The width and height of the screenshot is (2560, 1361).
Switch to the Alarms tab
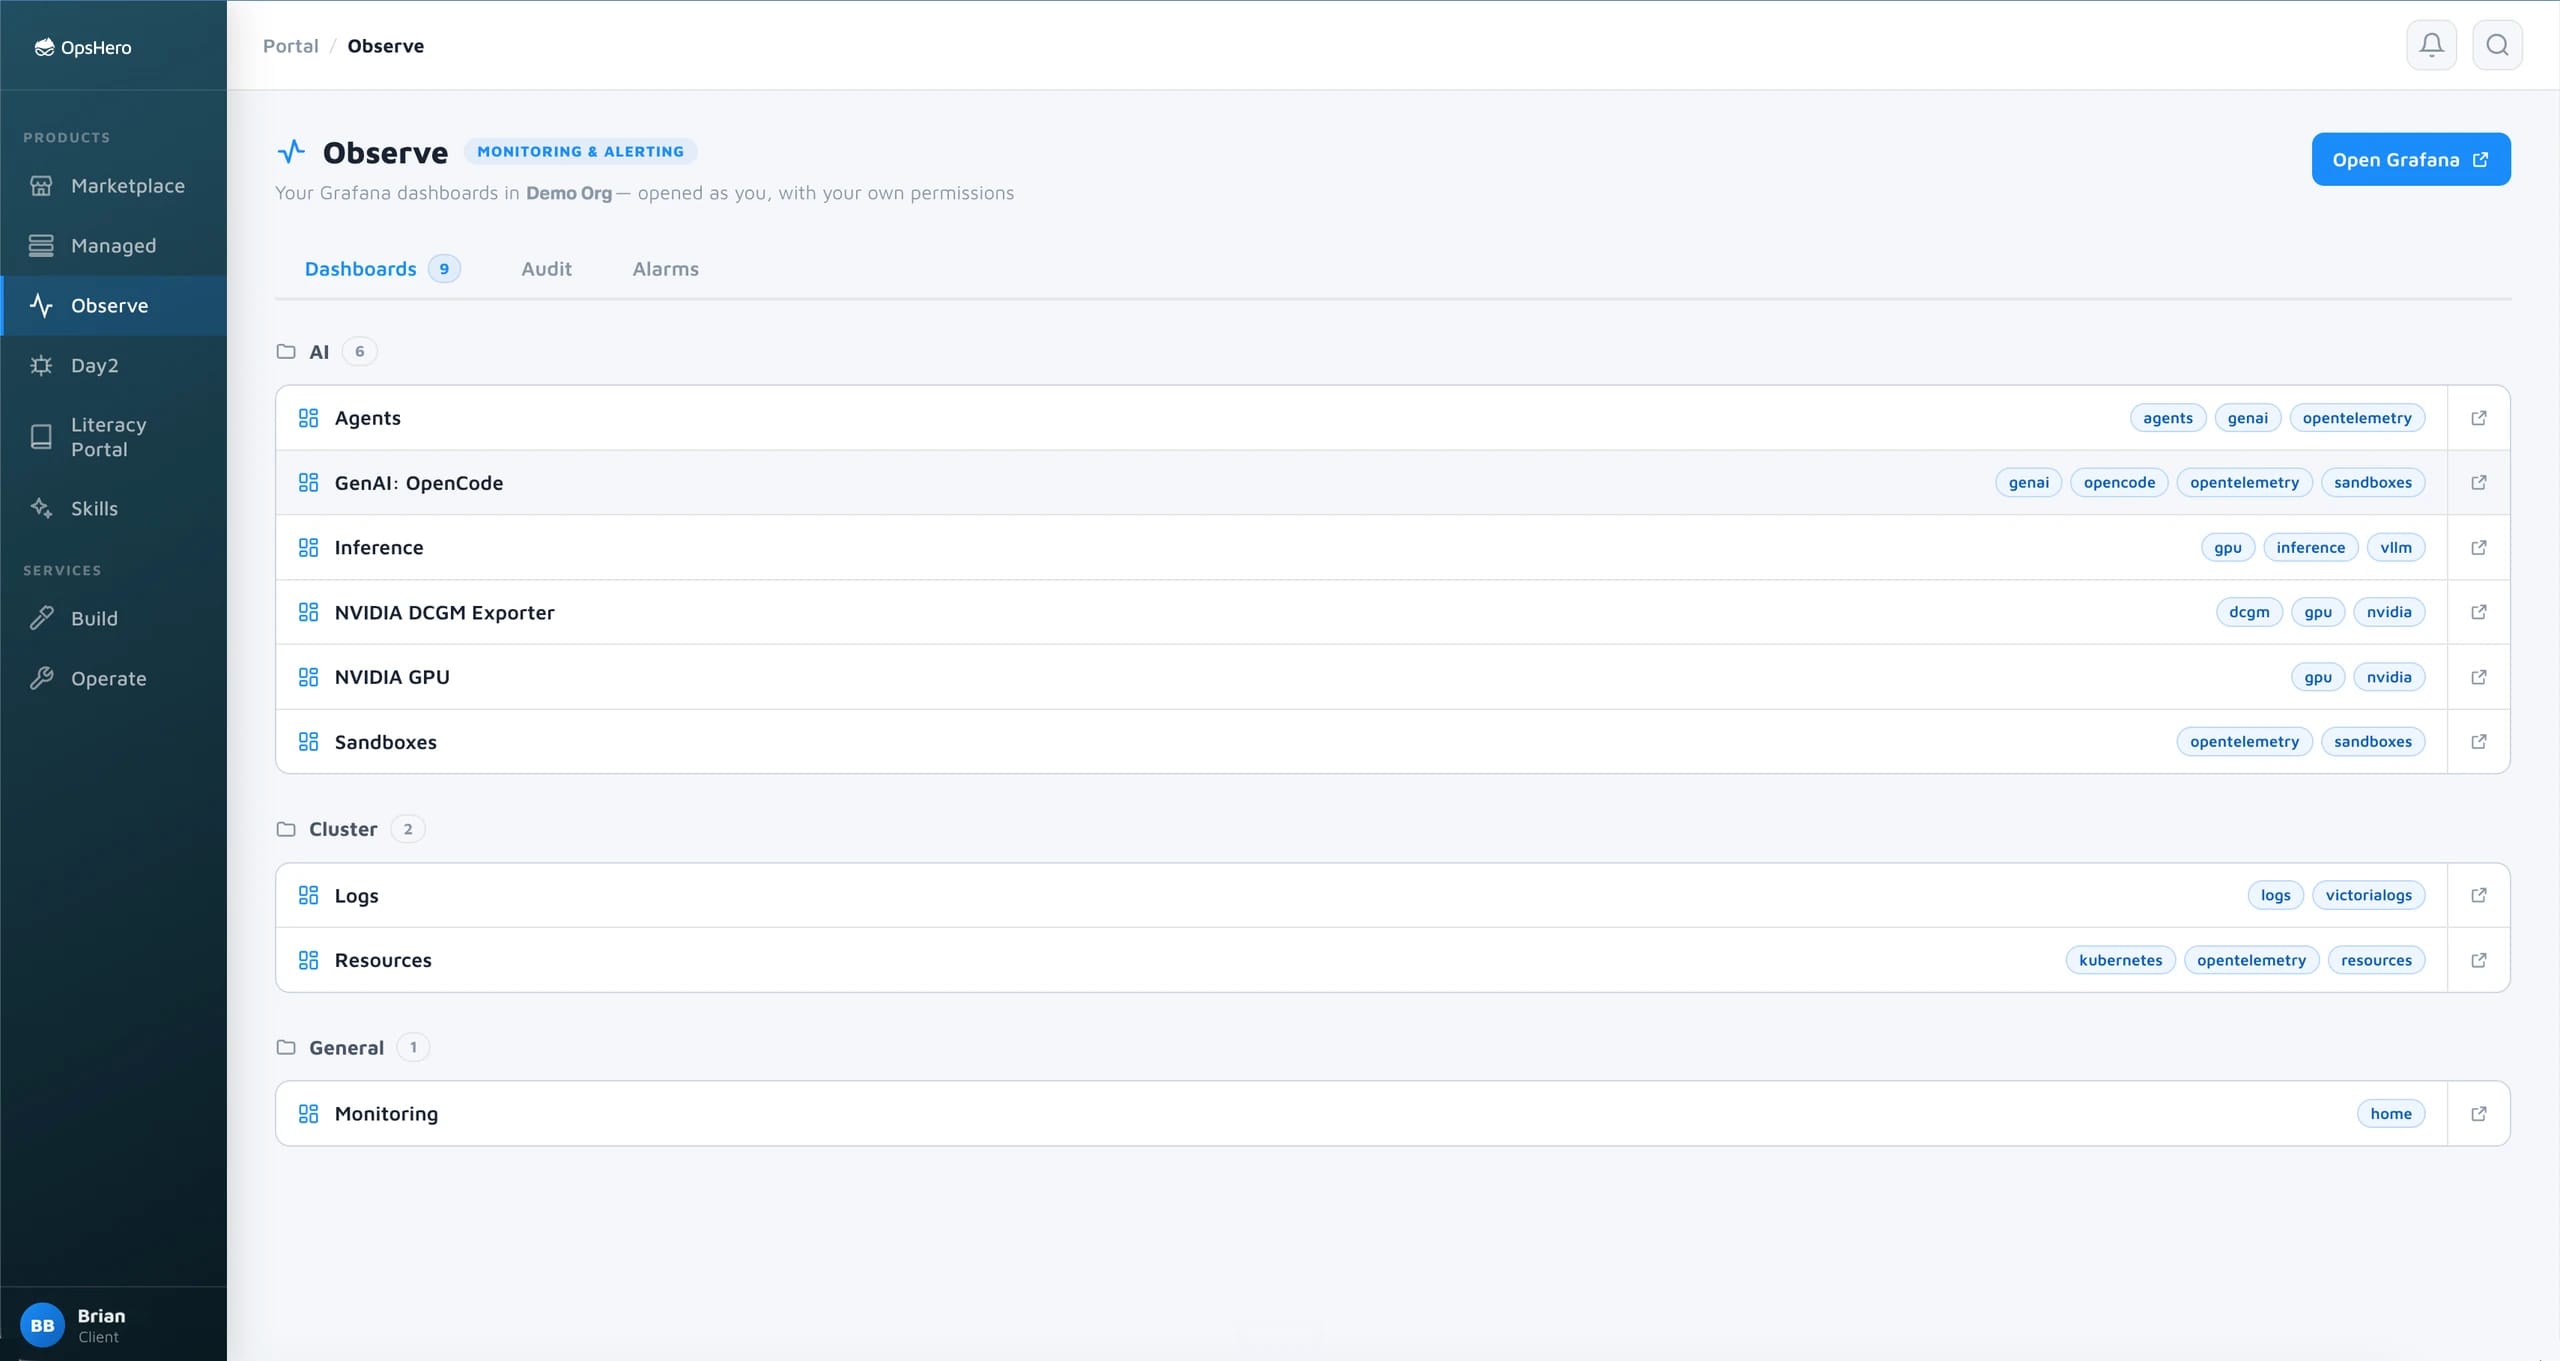665,269
